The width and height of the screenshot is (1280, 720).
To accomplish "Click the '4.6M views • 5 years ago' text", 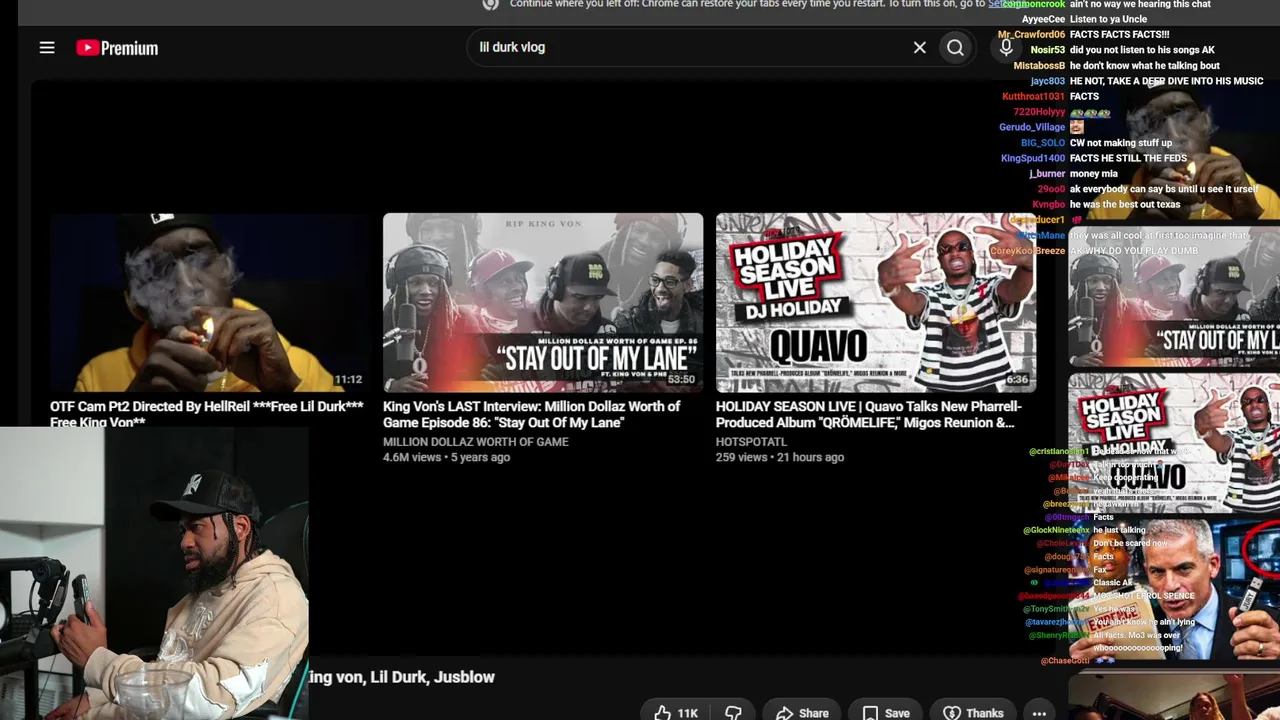I will (x=446, y=457).
